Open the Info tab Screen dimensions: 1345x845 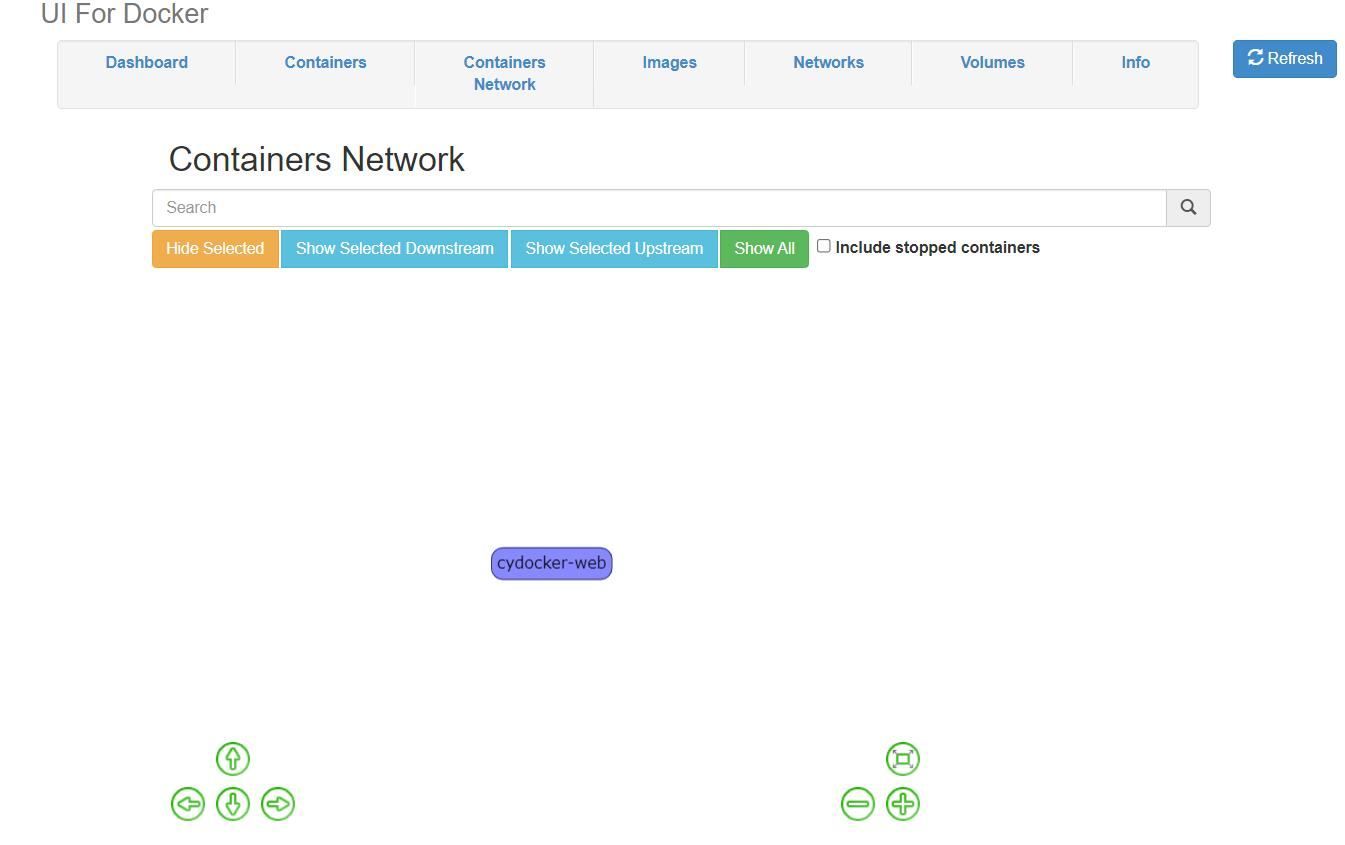[x=1136, y=62]
